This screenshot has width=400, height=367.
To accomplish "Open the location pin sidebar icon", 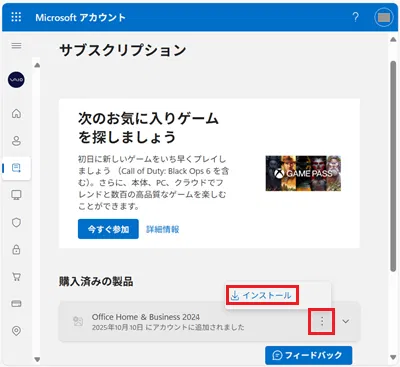I will [x=16, y=331].
